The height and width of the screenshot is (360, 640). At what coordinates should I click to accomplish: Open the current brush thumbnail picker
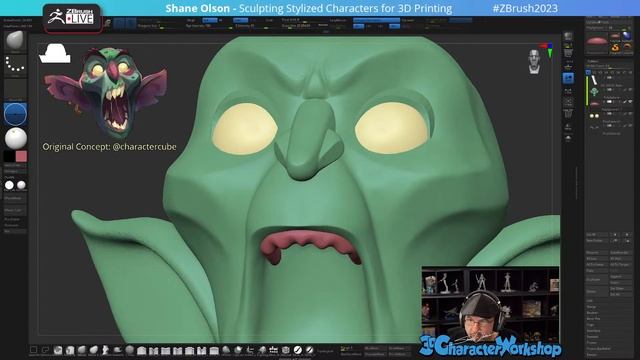coord(15,41)
